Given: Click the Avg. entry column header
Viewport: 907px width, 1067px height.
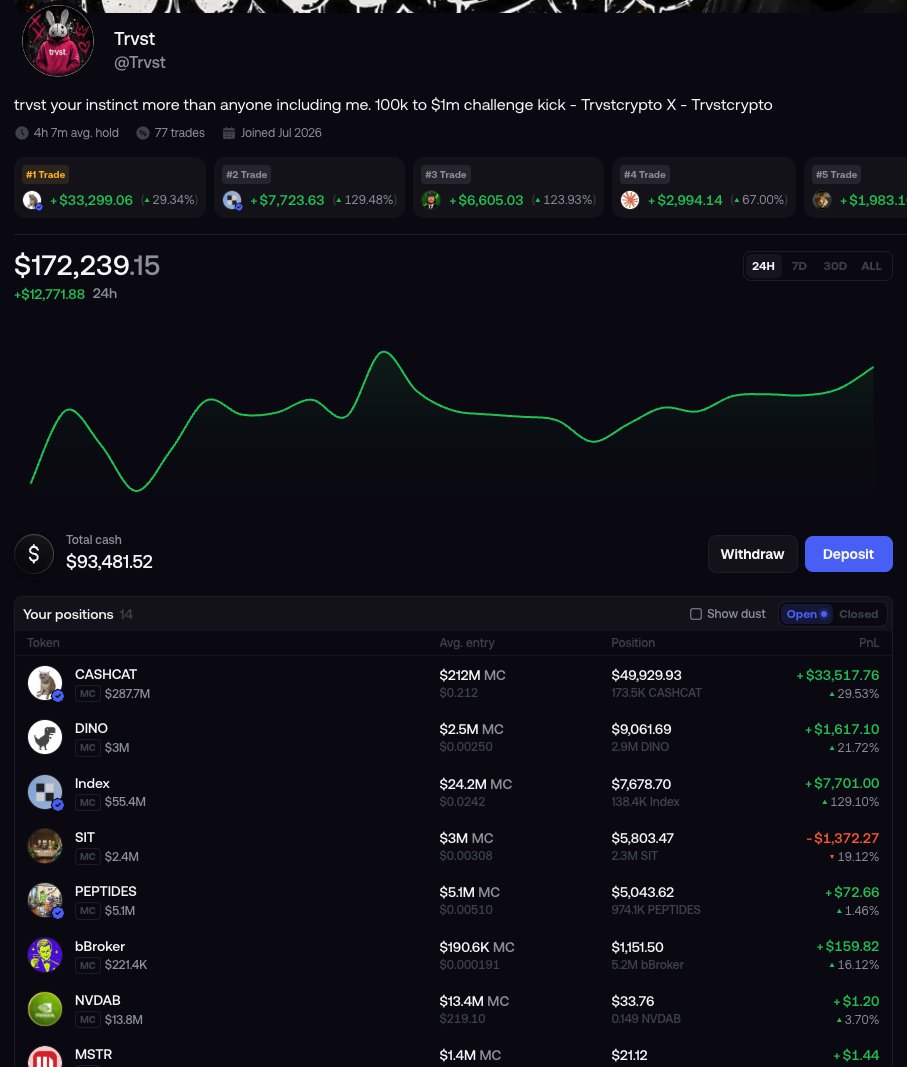Looking at the screenshot, I should point(467,643).
